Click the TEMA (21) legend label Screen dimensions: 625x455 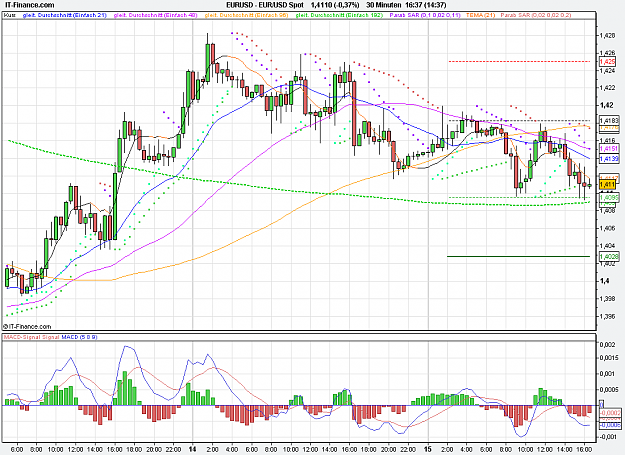(x=480, y=15)
